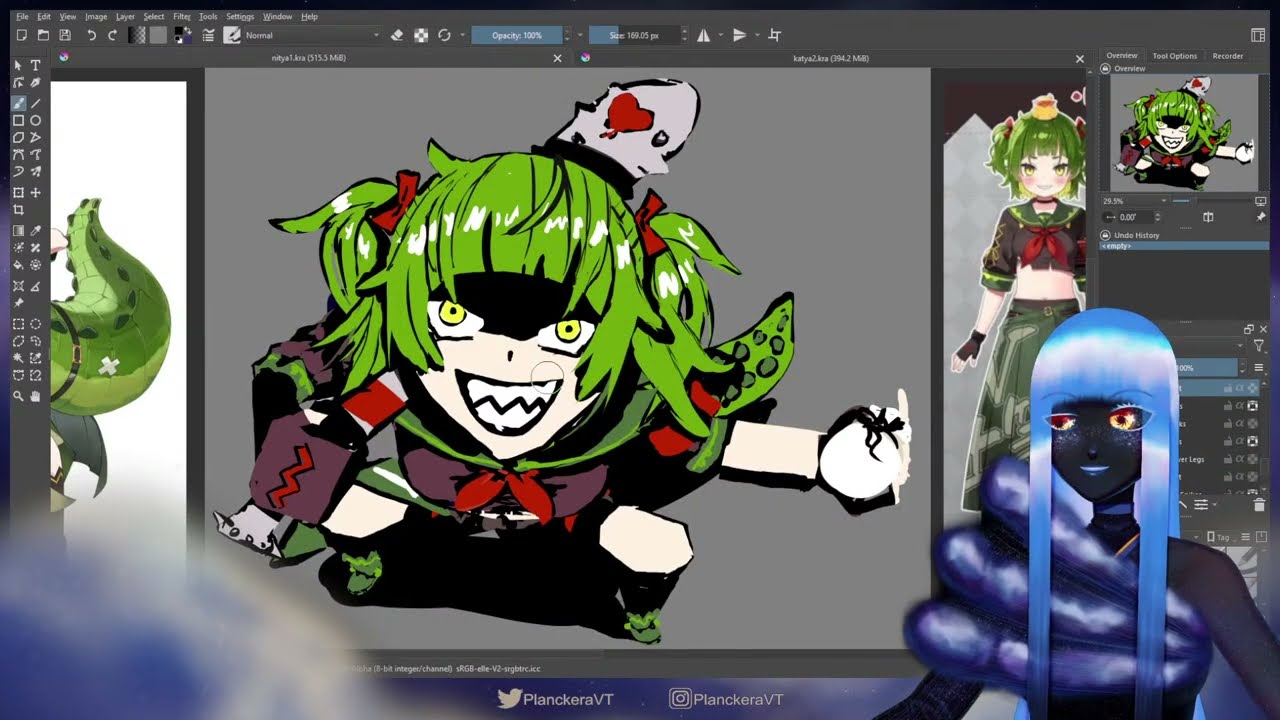The height and width of the screenshot is (720, 1280).
Task: Open Overview zoom percentage dropdown
Action: coord(1135,201)
